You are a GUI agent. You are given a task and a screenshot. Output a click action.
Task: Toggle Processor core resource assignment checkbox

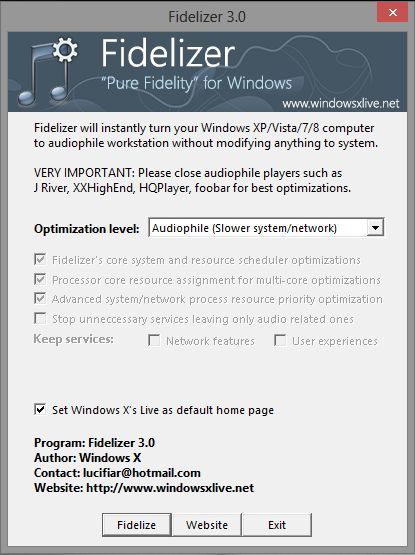pos(40,279)
